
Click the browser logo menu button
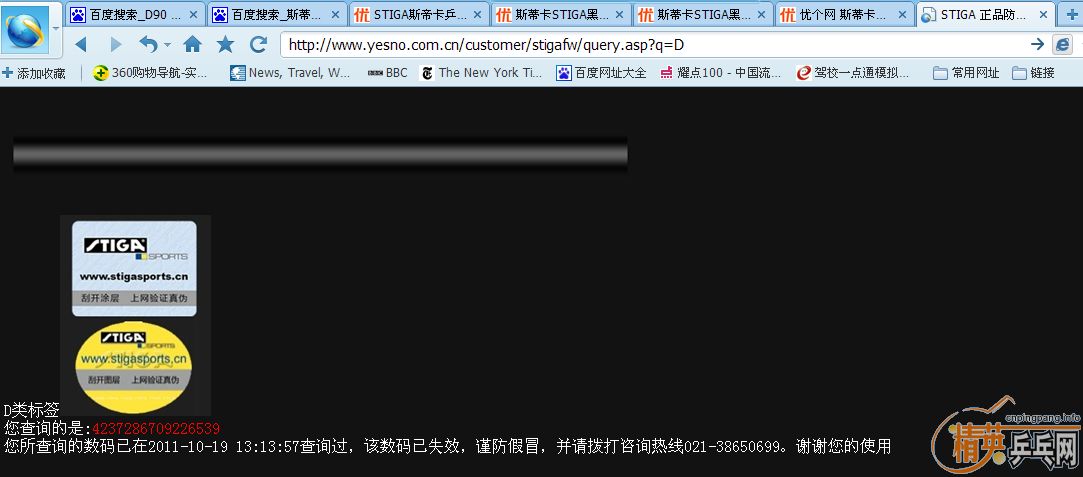pos(25,29)
